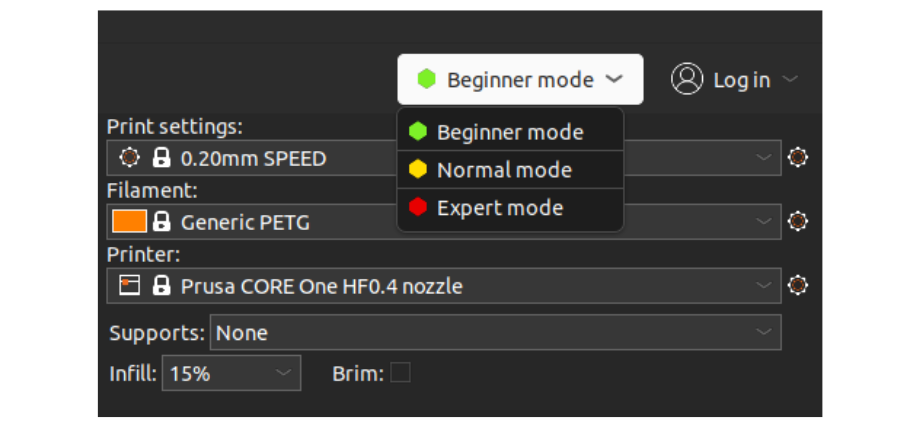Viewport: 920px width, 428px height.
Task: Click the Infill label
Action: tap(133, 373)
